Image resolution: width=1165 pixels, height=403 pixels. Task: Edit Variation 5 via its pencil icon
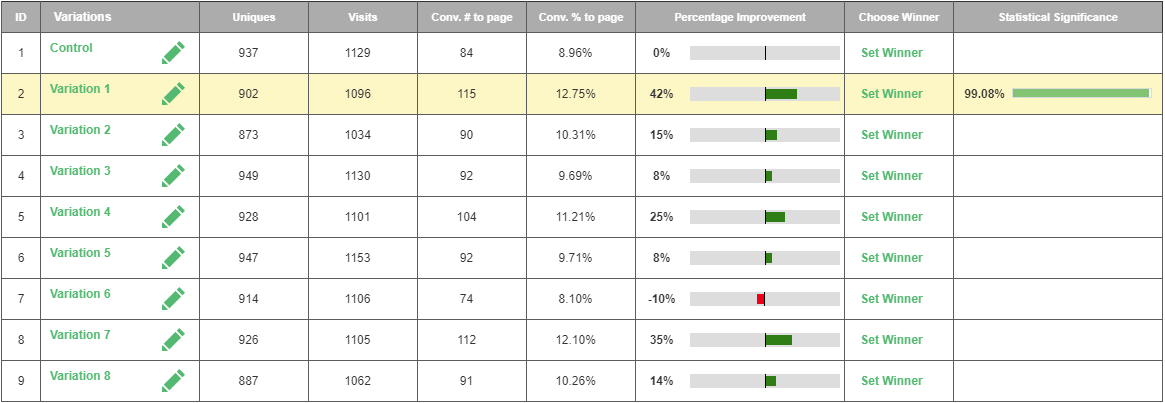(173, 258)
